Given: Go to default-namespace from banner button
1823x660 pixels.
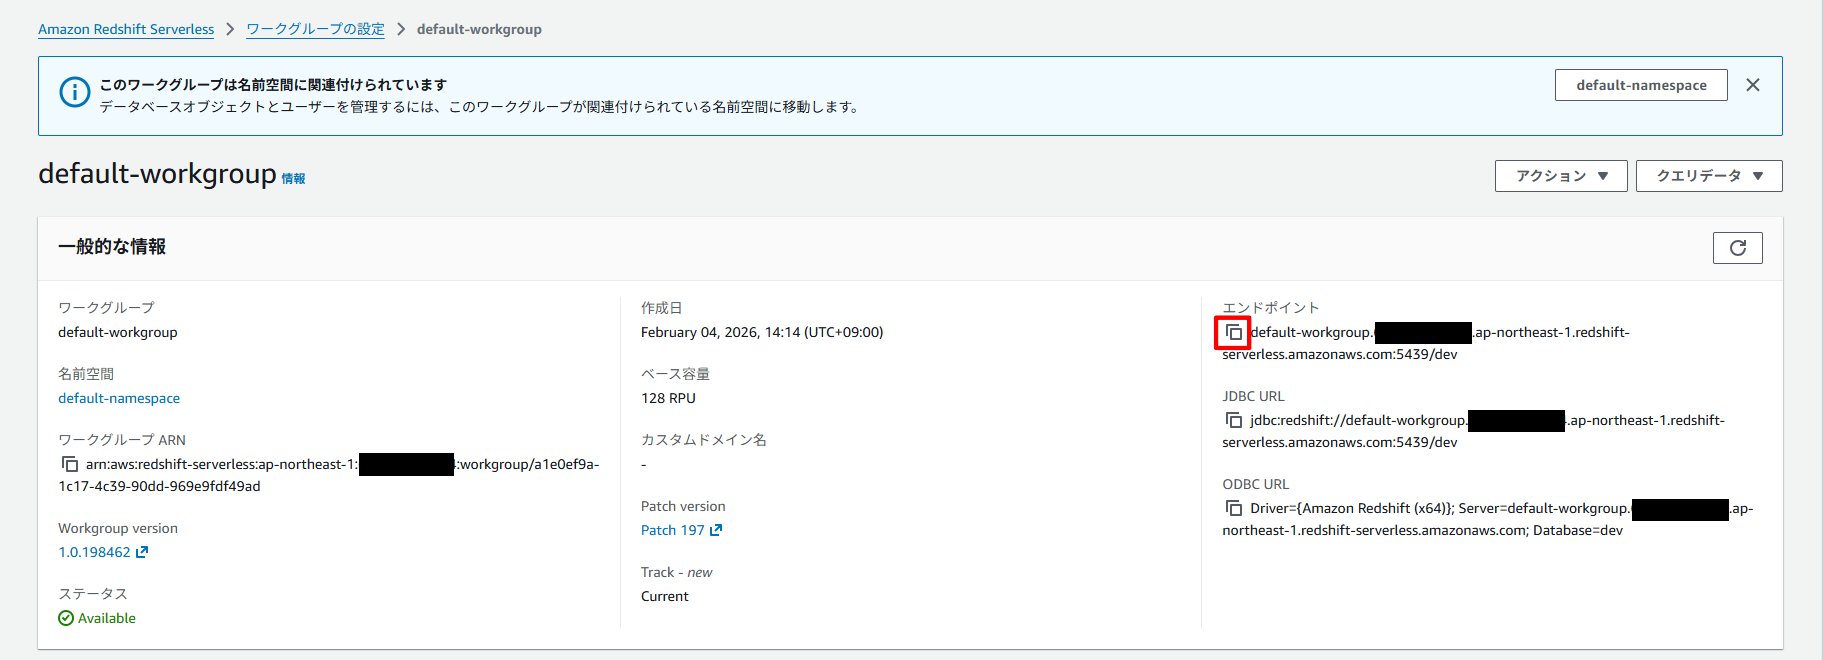Looking at the screenshot, I should coord(1641,85).
